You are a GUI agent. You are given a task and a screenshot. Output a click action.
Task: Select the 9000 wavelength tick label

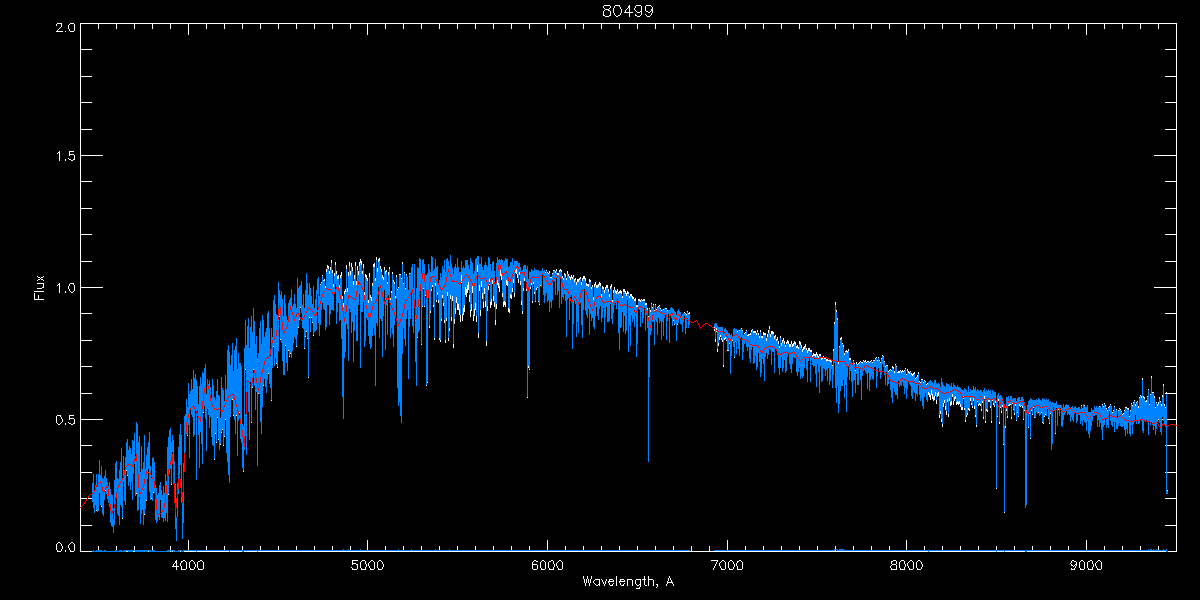pos(1087,562)
